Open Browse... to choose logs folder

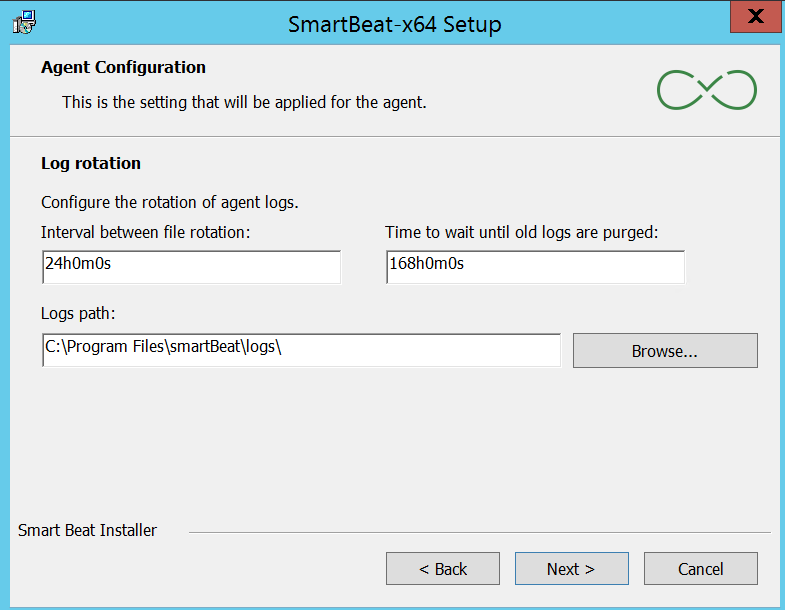point(665,351)
